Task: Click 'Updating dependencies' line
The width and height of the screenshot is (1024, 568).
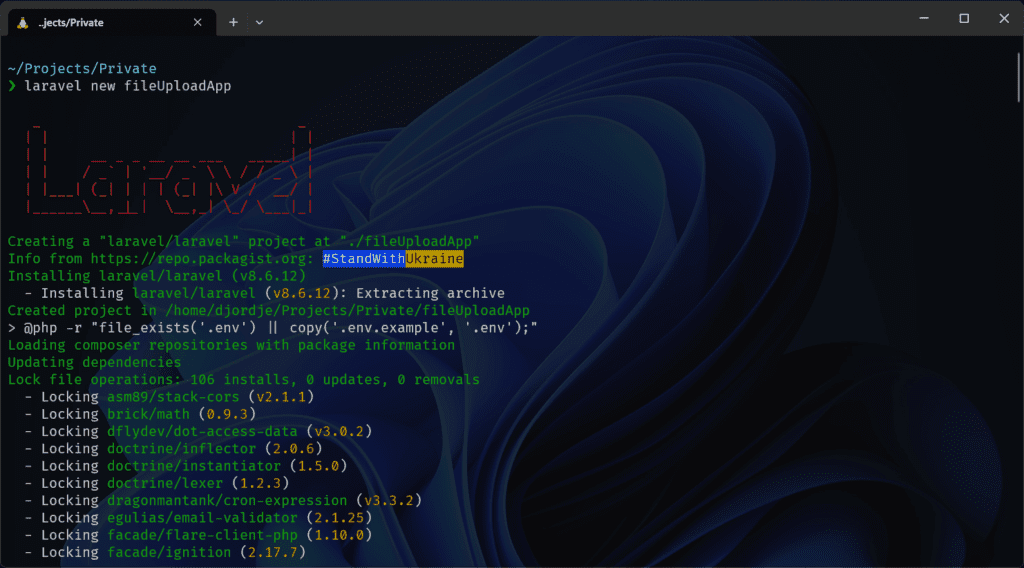Action: (95, 362)
